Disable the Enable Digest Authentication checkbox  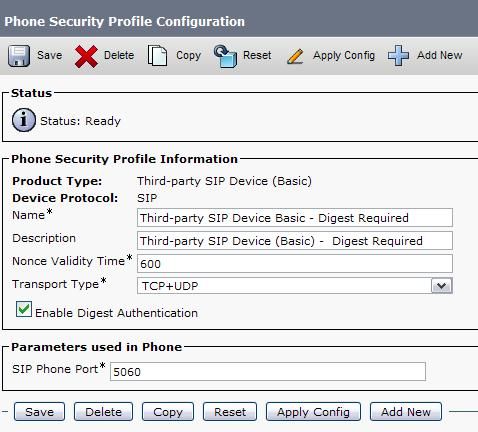[24, 309]
